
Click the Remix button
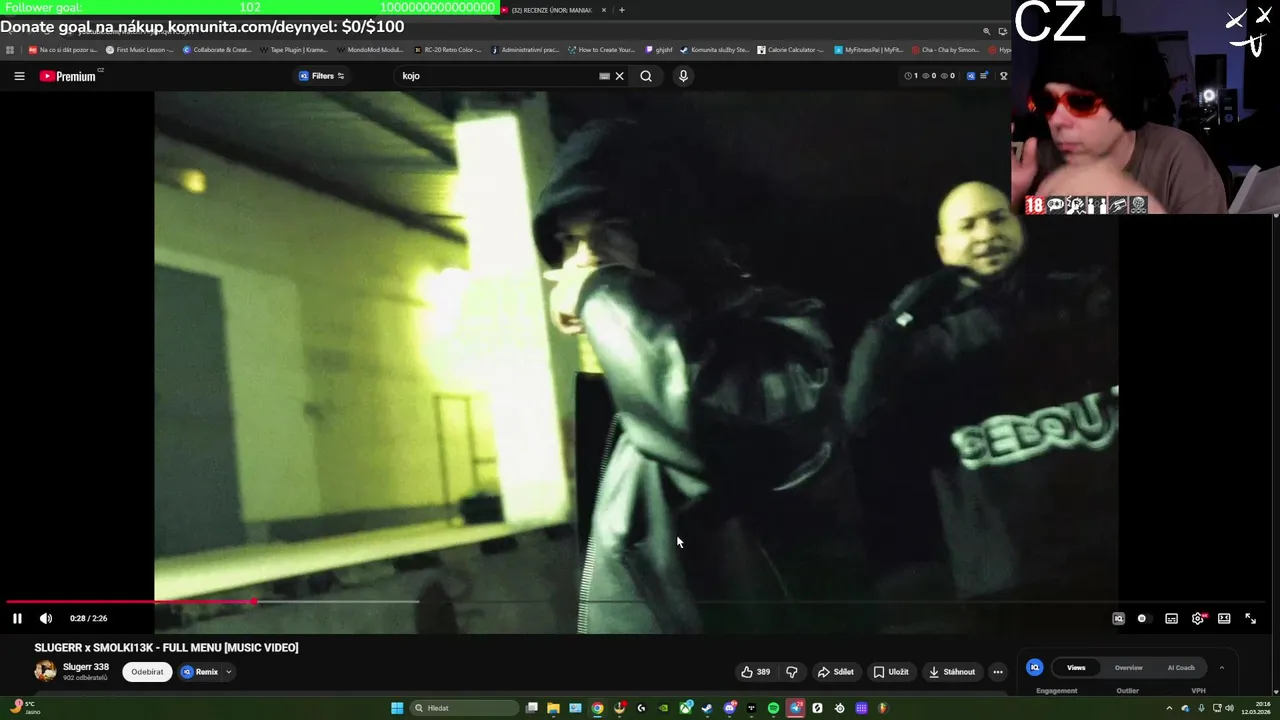point(199,672)
